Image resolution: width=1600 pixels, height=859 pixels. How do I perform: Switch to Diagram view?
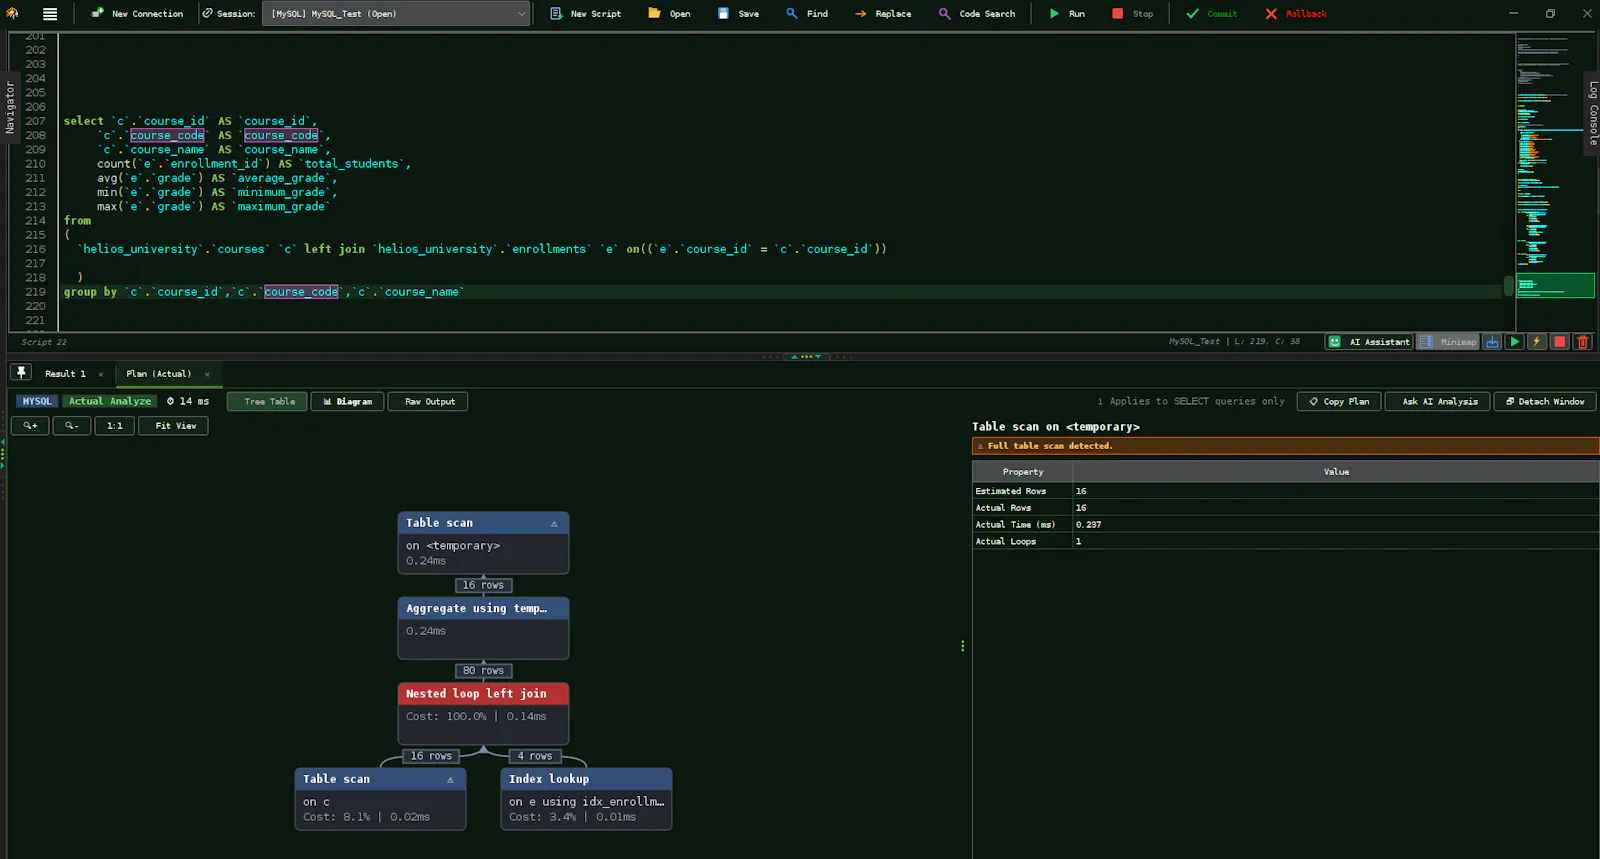click(347, 401)
